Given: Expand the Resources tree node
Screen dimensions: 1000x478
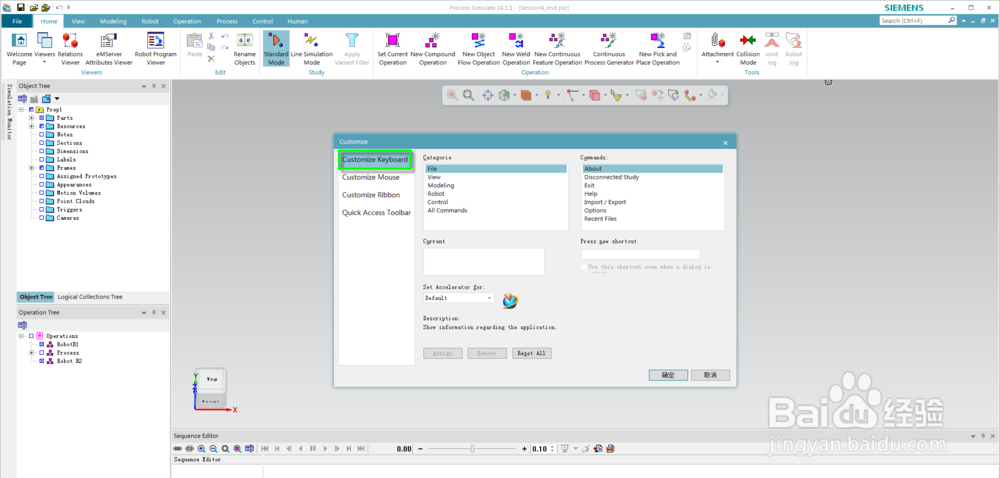Looking at the screenshot, I should pyautogui.click(x=31, y=126).
